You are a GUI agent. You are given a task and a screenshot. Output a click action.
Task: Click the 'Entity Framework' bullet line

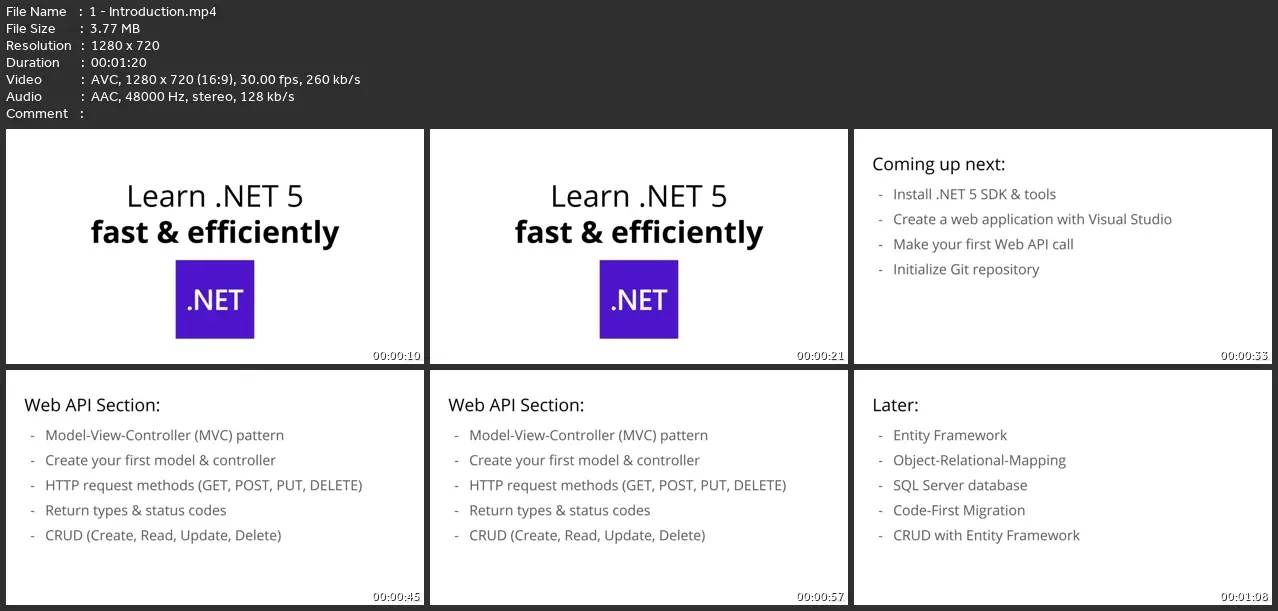pos(950,435)
